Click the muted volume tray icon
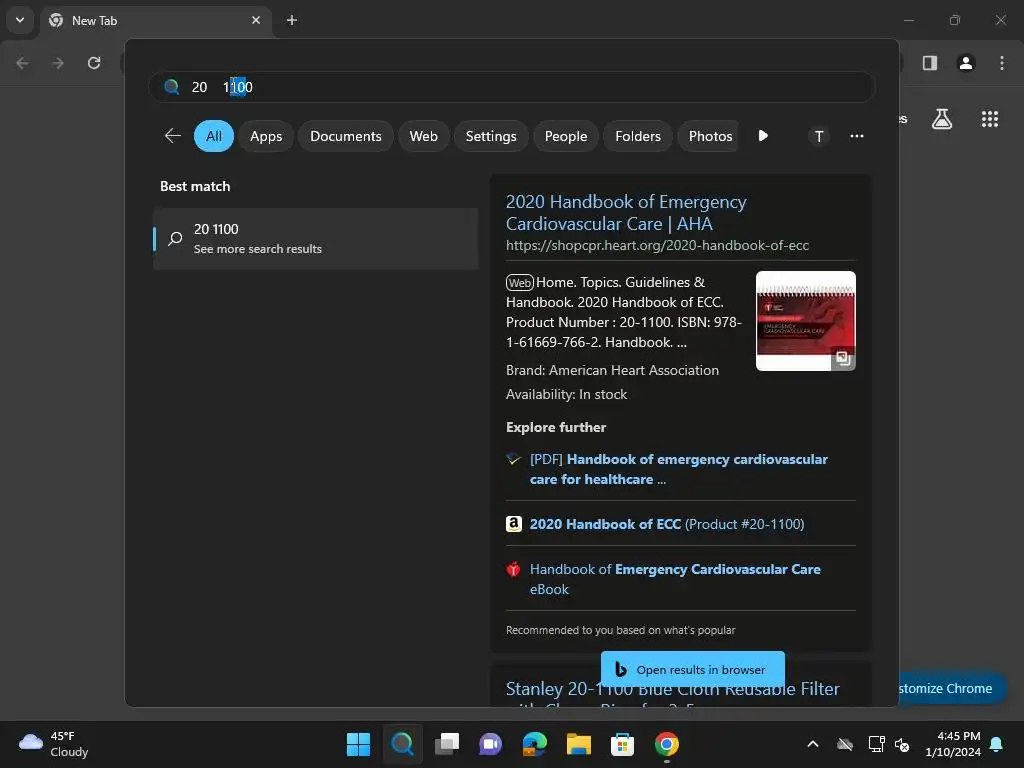 [903, 744]
